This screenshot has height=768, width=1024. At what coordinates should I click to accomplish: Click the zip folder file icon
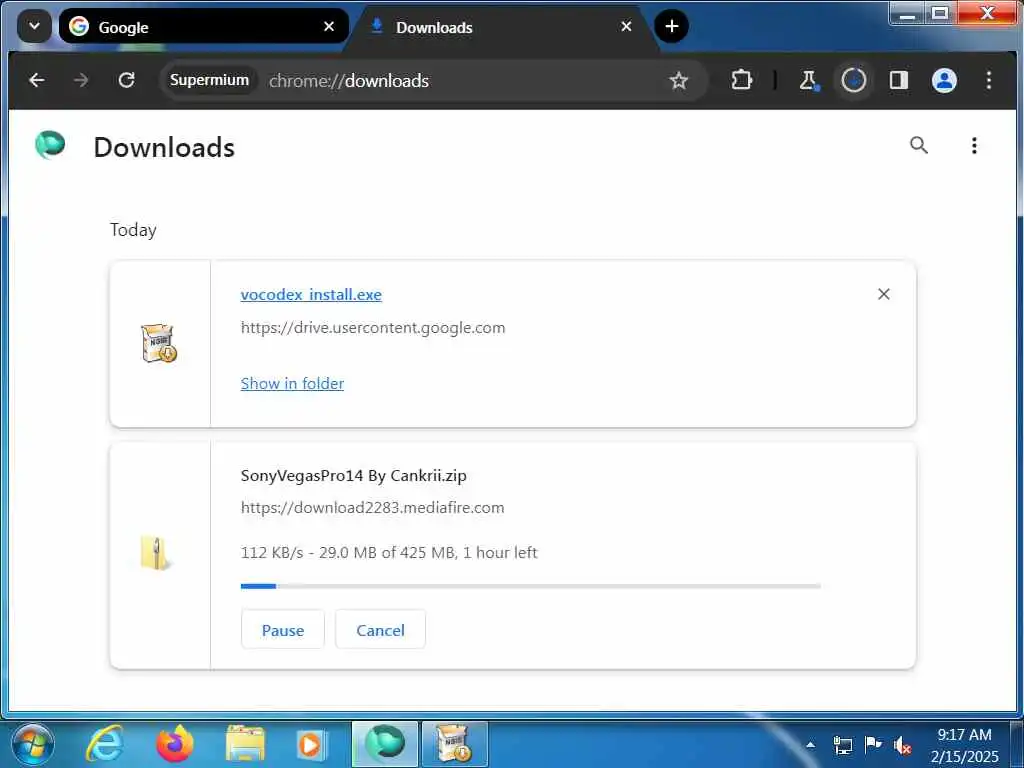click(x=155, y=553)
